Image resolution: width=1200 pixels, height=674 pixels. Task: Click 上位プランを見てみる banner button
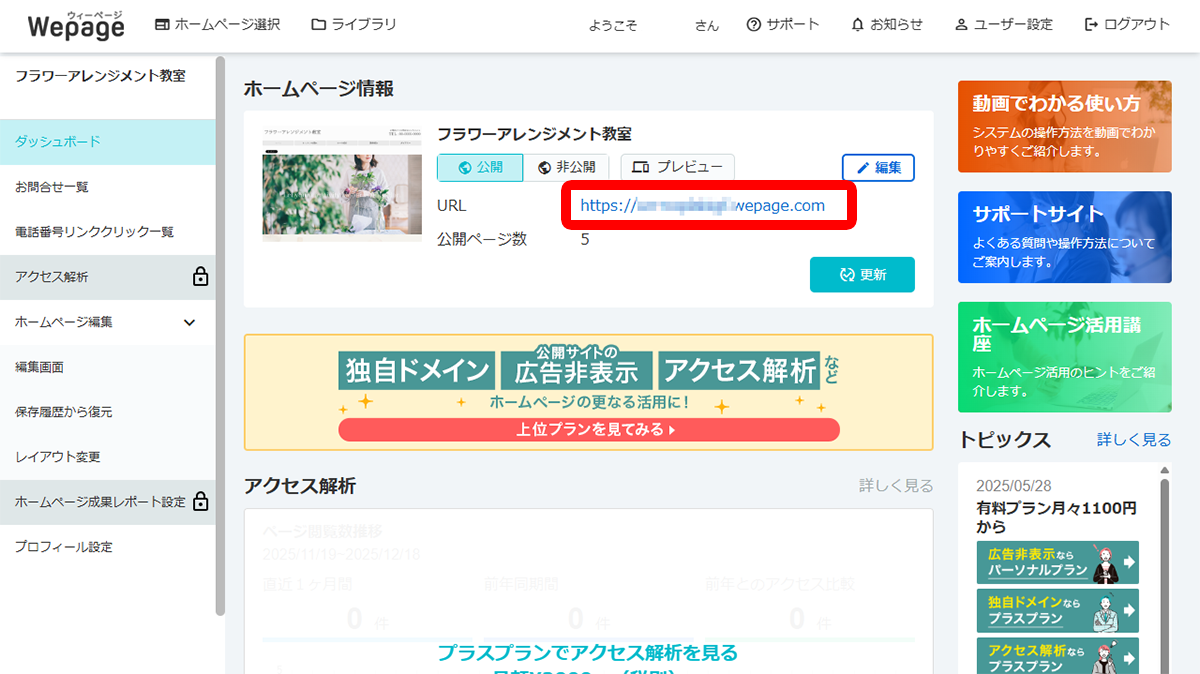589,430
